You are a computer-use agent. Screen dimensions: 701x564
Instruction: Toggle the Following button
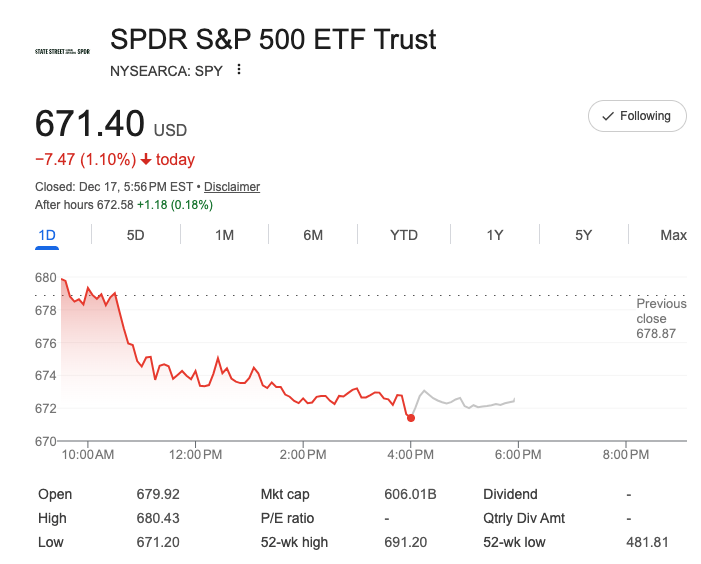(636, 116)
